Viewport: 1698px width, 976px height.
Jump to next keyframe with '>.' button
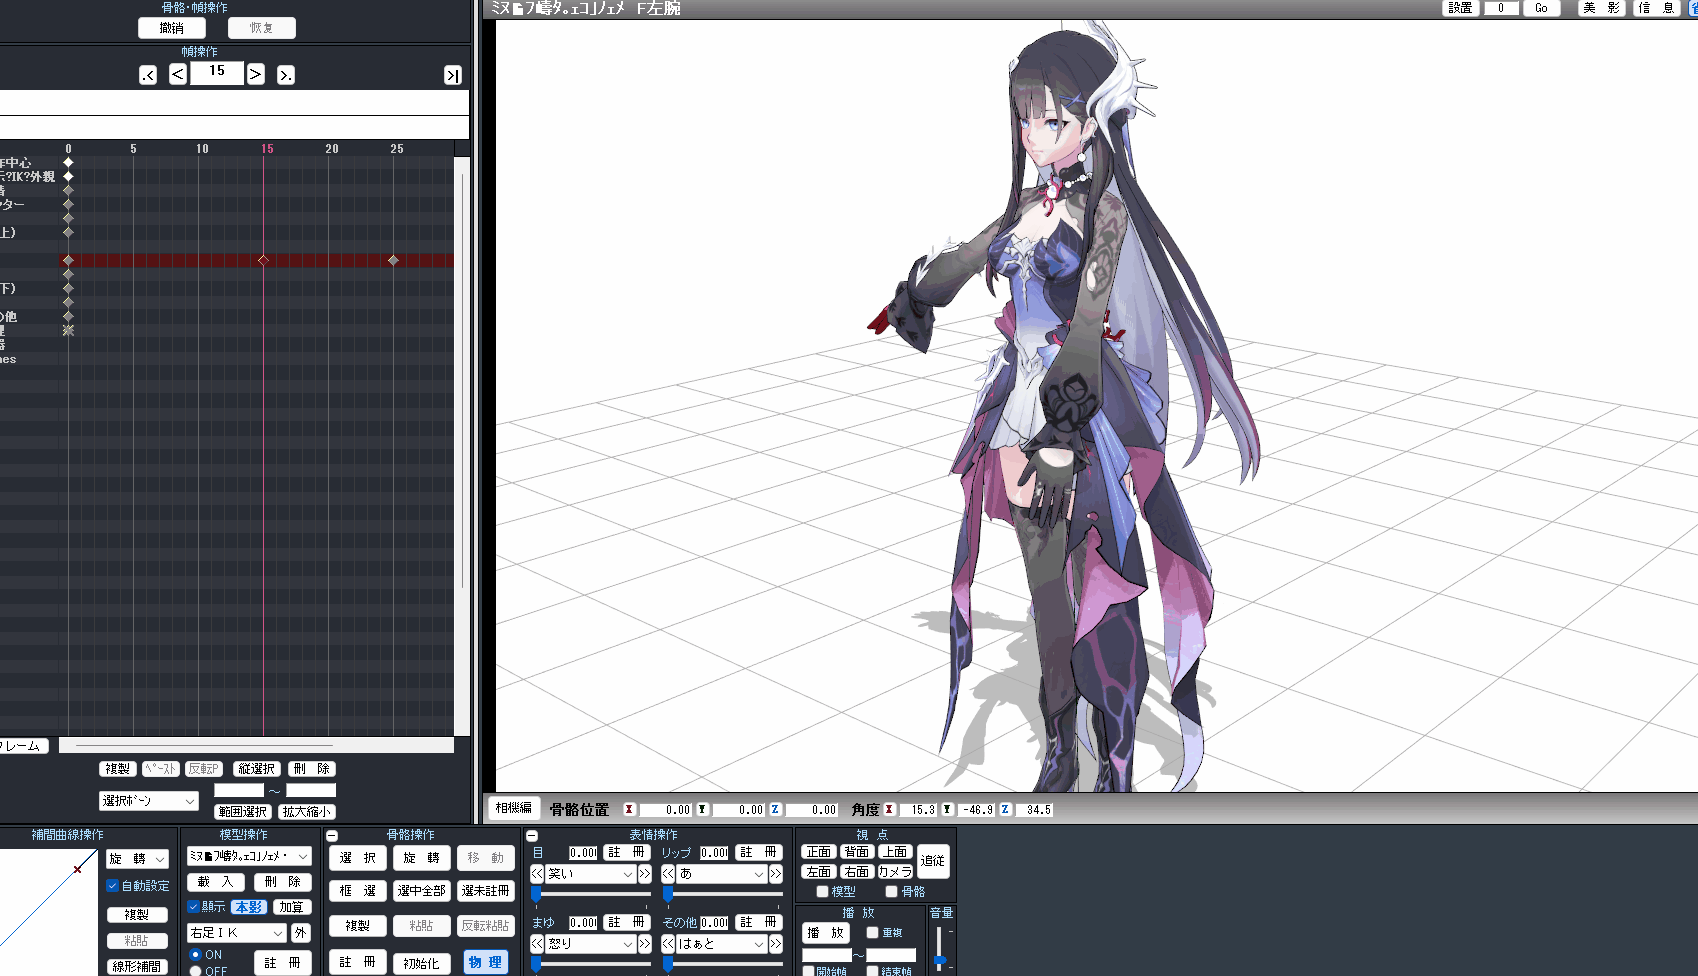click(x=286, y=75)
